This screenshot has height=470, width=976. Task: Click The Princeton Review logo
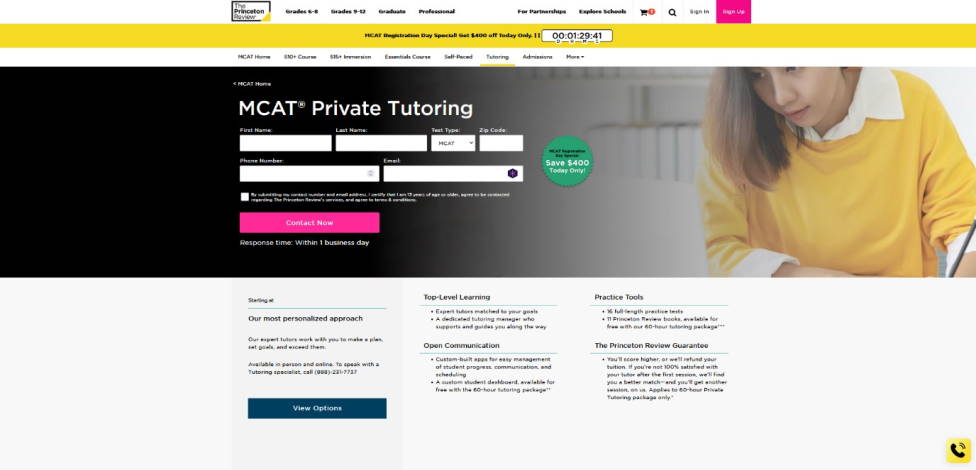(x=251, y=11)
